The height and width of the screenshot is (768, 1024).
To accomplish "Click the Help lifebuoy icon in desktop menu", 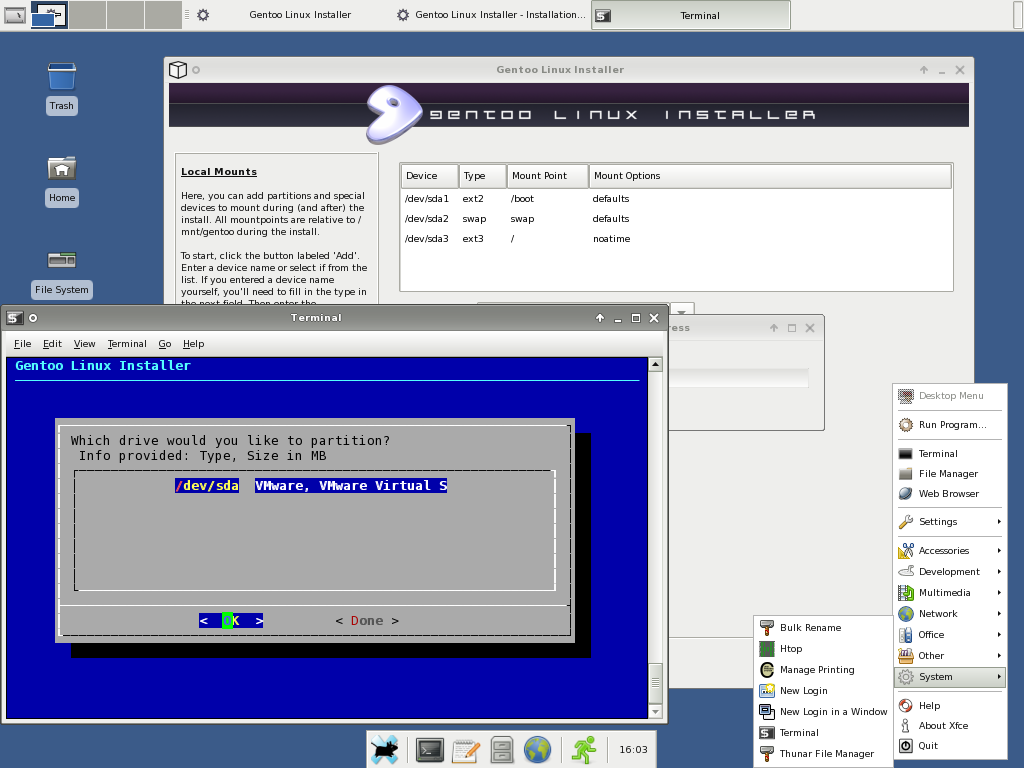I will click(x=906, y=705).
